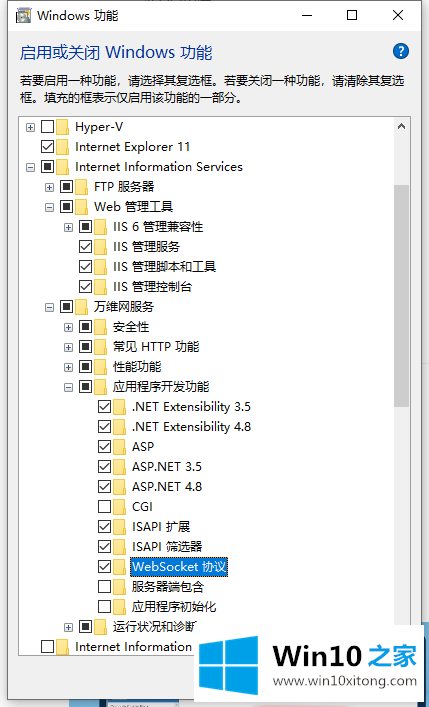Uncheck the IIS 管理脚本和工具 checkbox
This screenshot has height=707, width=429.
pos(85,266)
